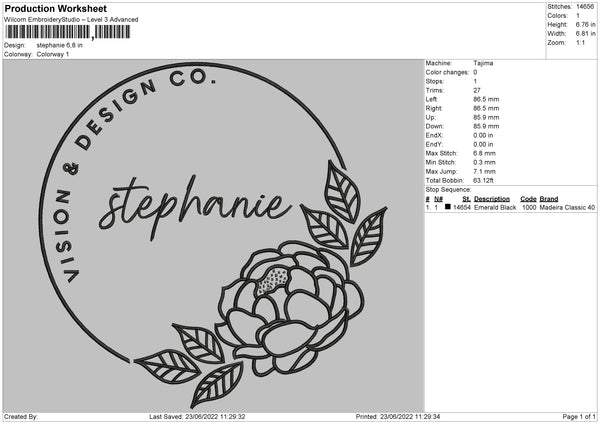Click the Trims value 27
Image resolution: width=600 pixels, height=424 pixels.
tap(476, 90)
